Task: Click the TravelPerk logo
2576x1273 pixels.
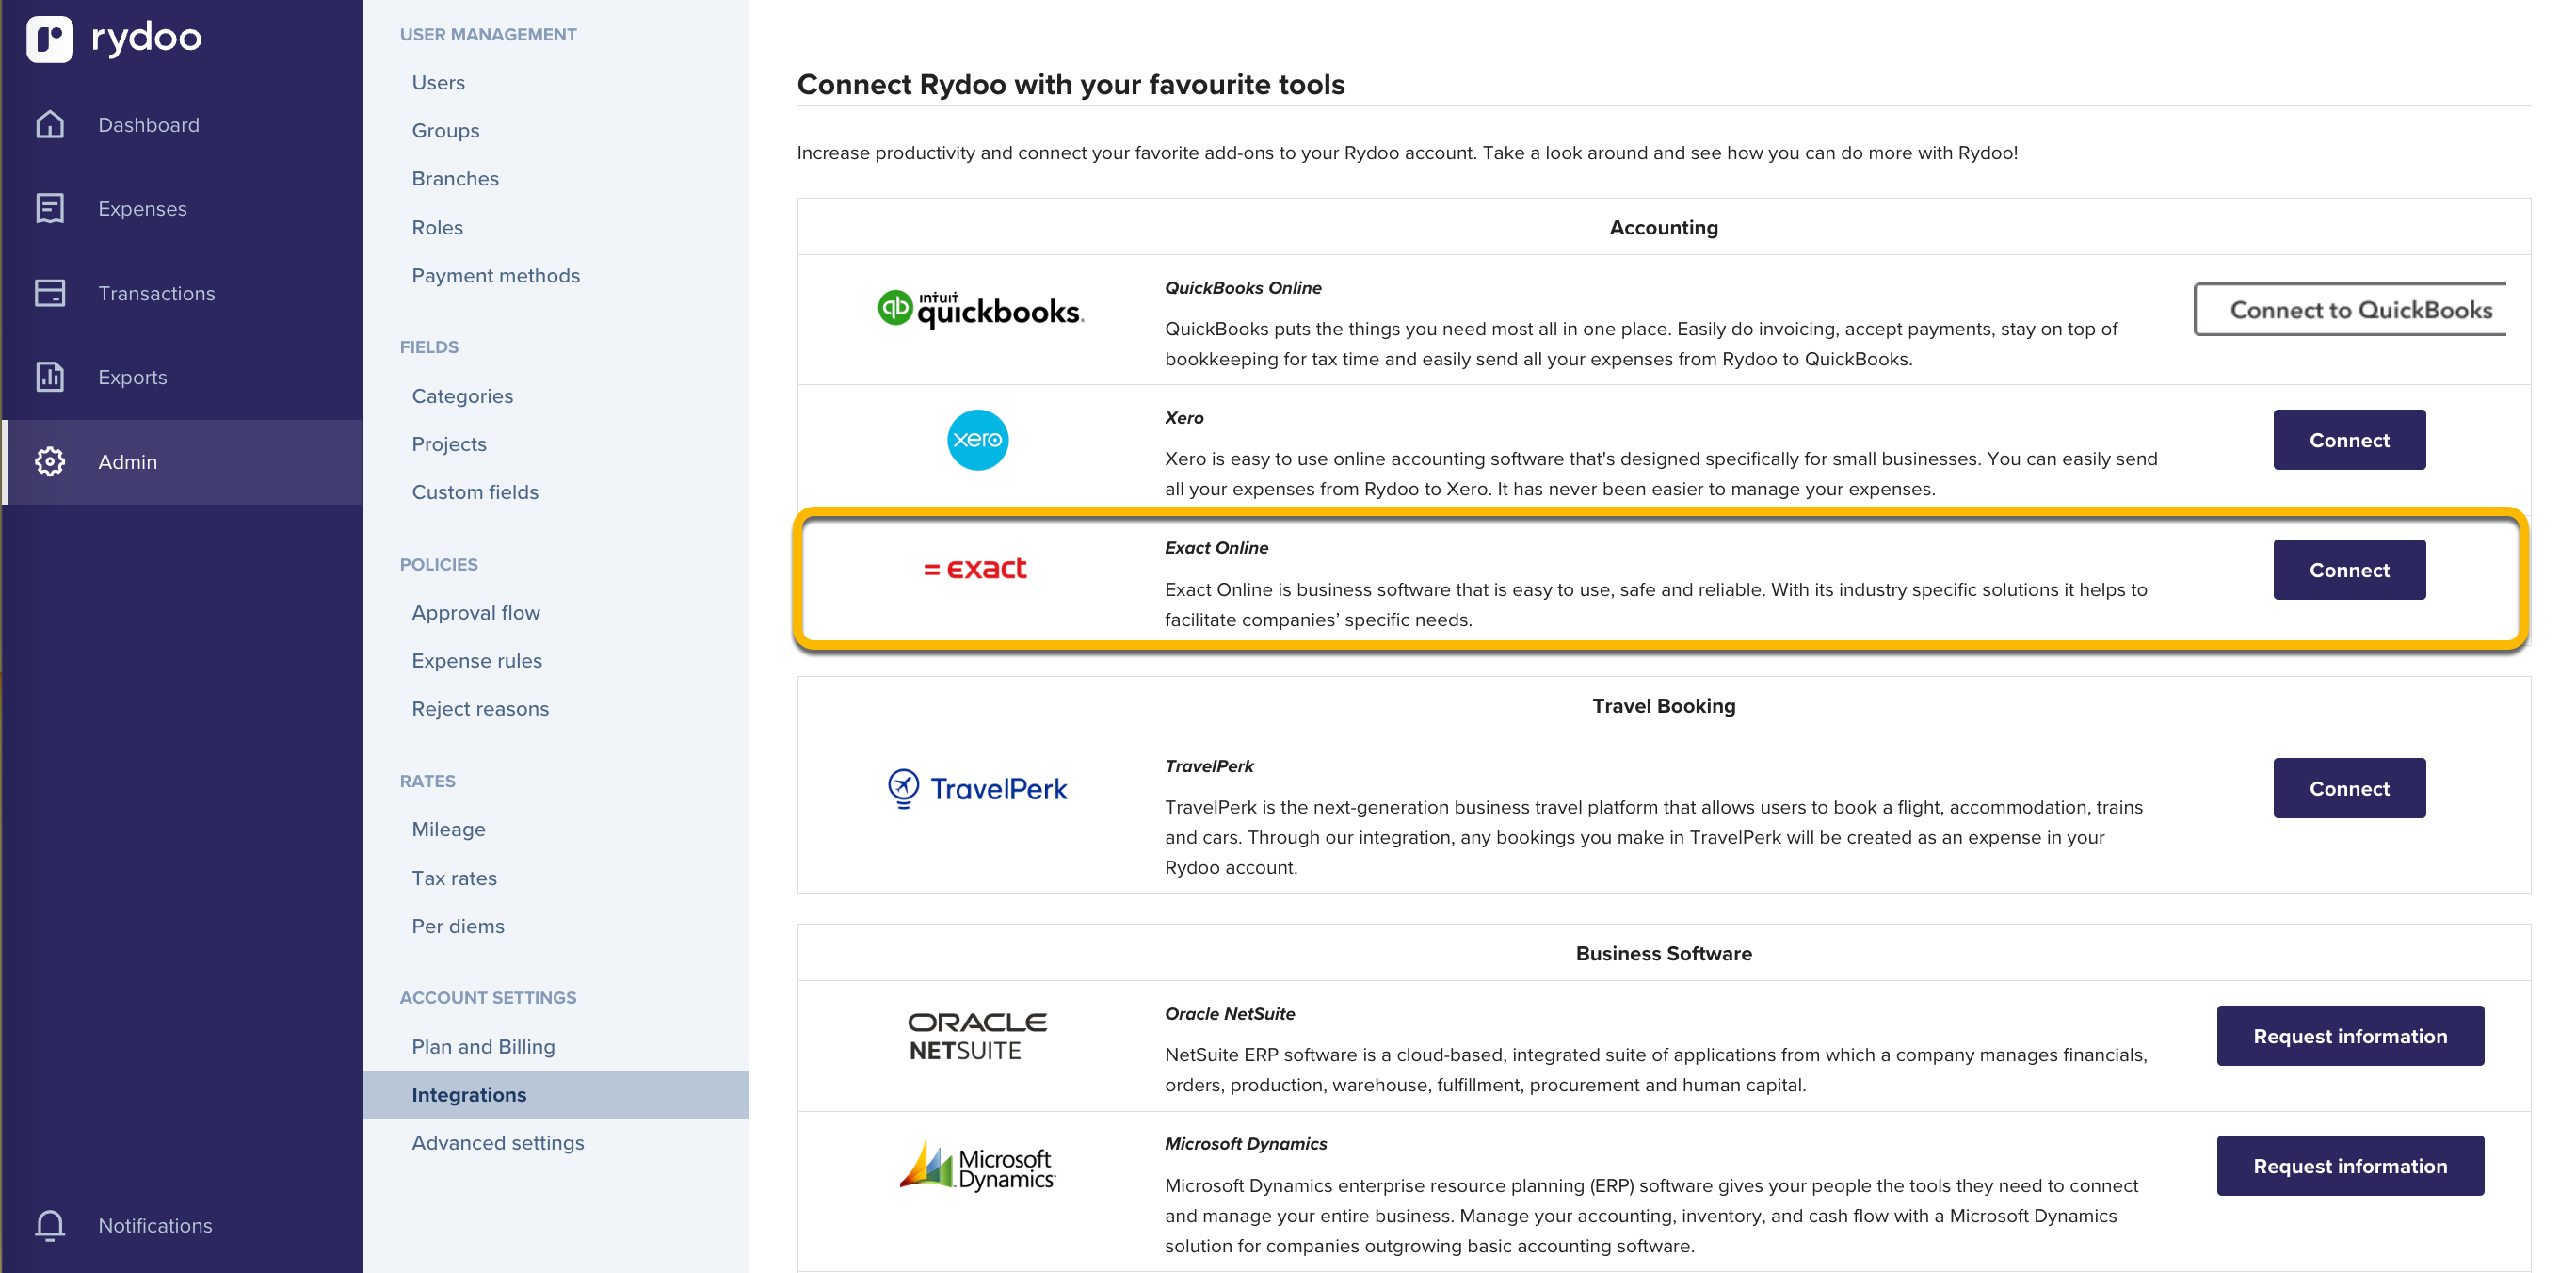Action: pos(977,788)
